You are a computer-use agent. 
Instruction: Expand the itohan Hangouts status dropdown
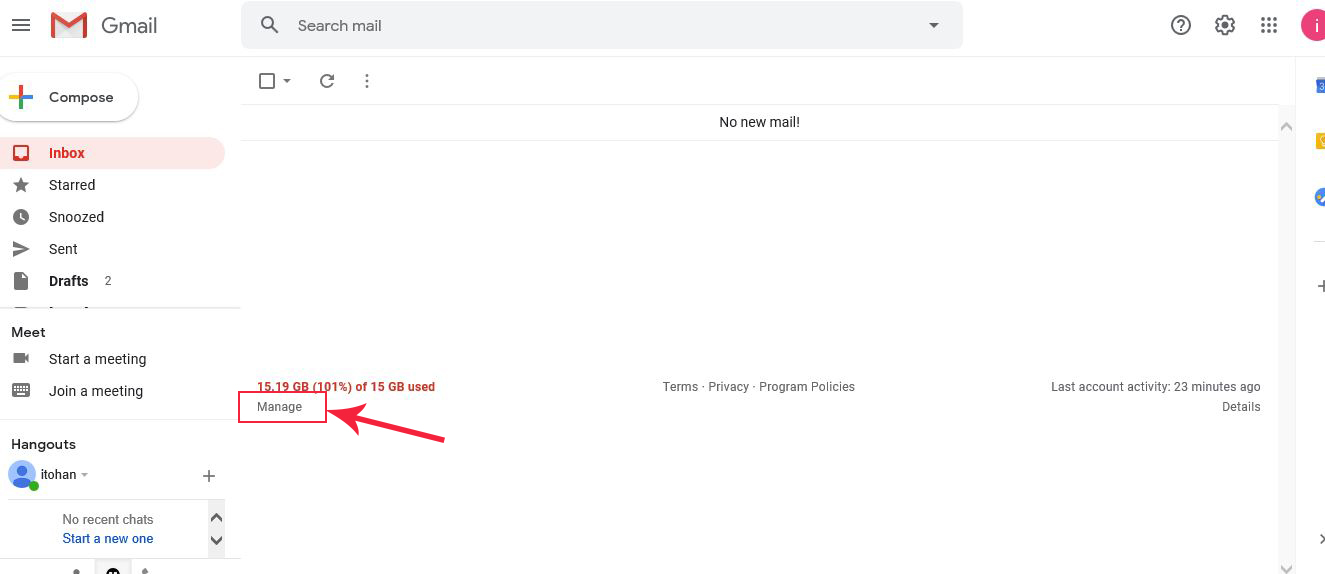click(85, 475)
